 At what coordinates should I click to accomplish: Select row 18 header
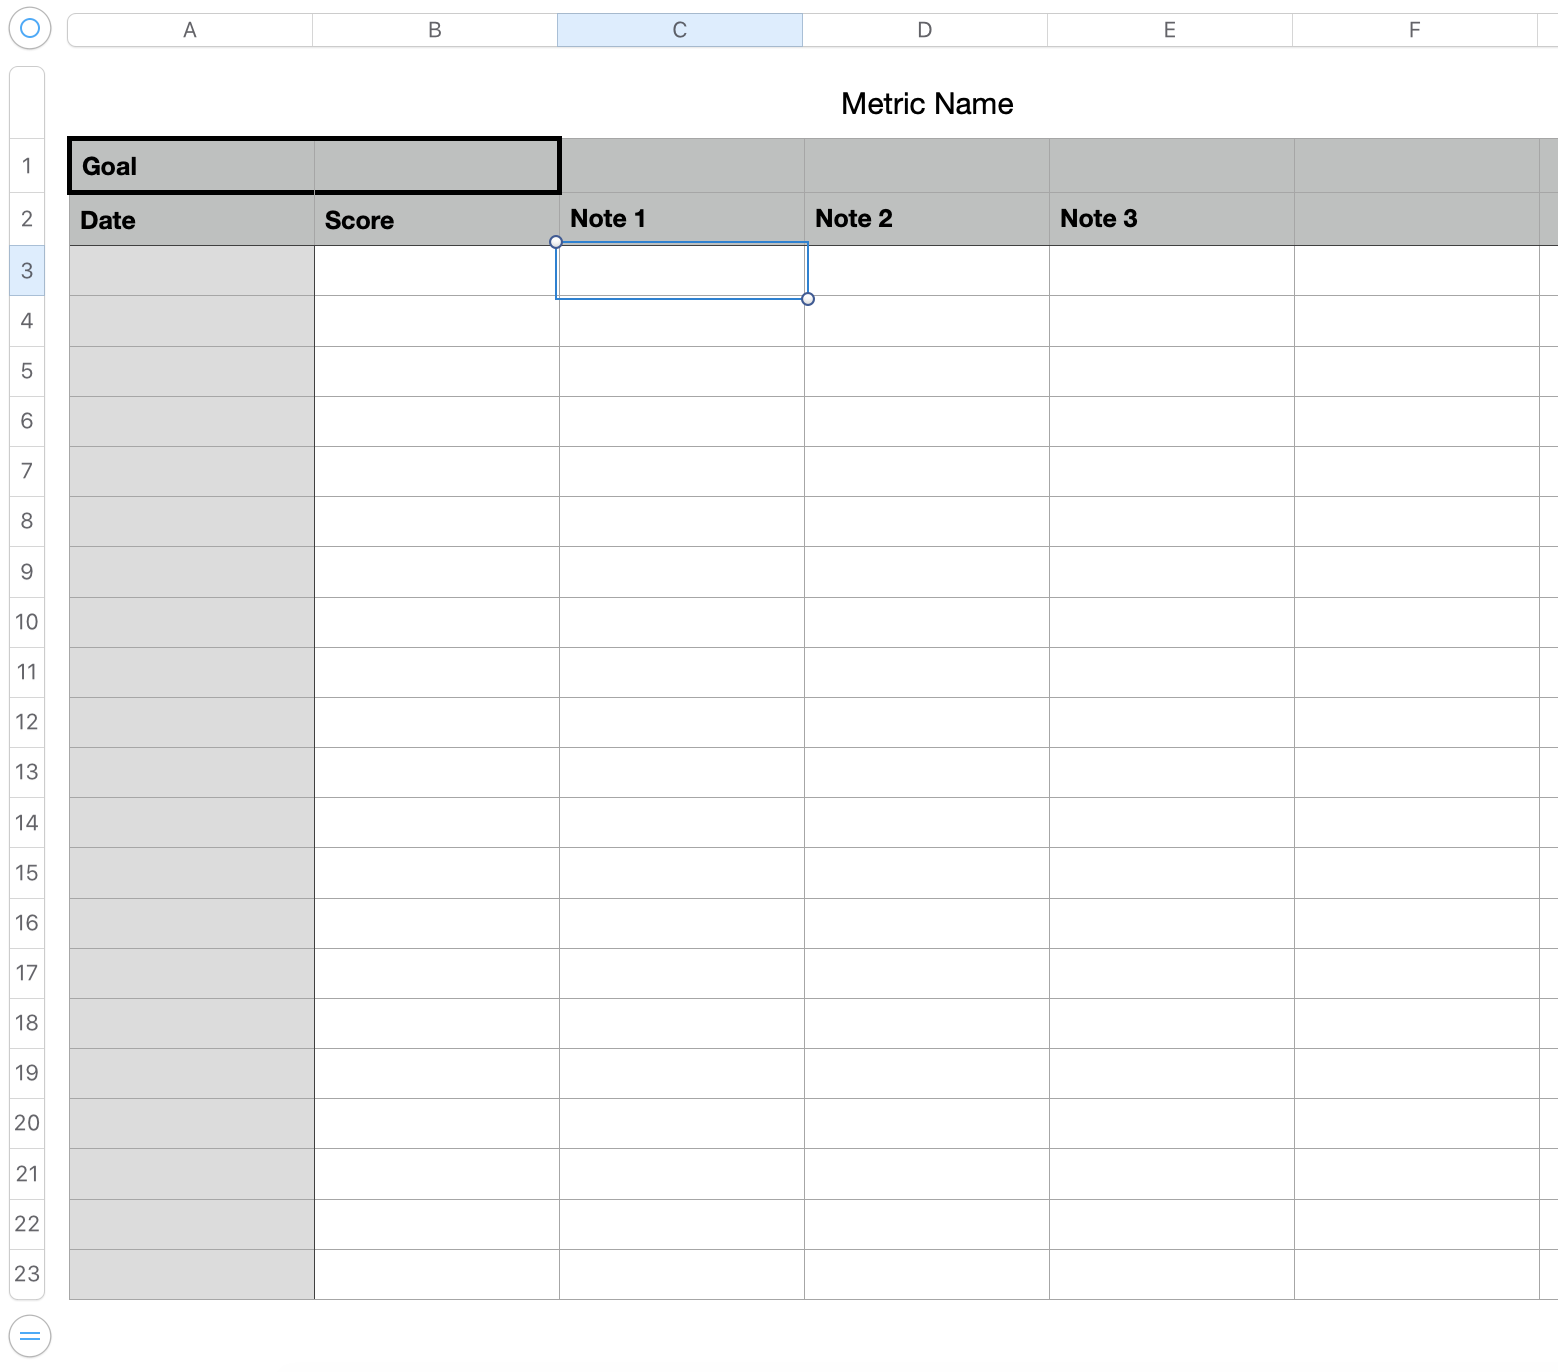pyautogui.click(x=27, y=1023)
